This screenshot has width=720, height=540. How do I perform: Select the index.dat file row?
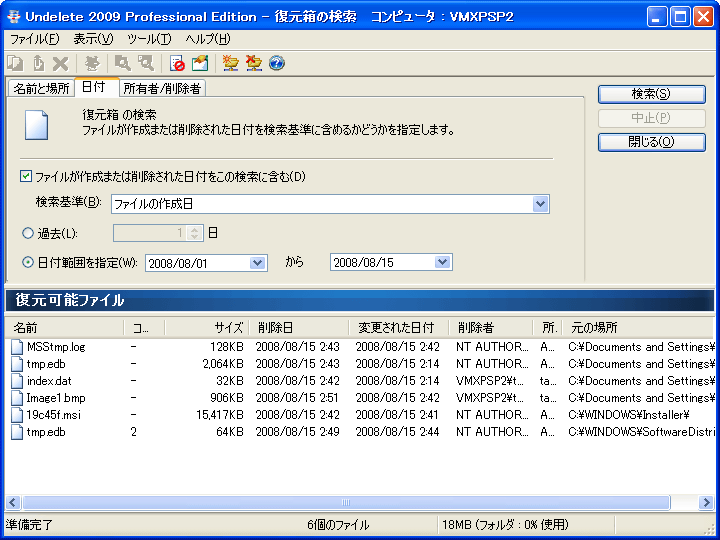pyautogui.click(x=360, y=381)
